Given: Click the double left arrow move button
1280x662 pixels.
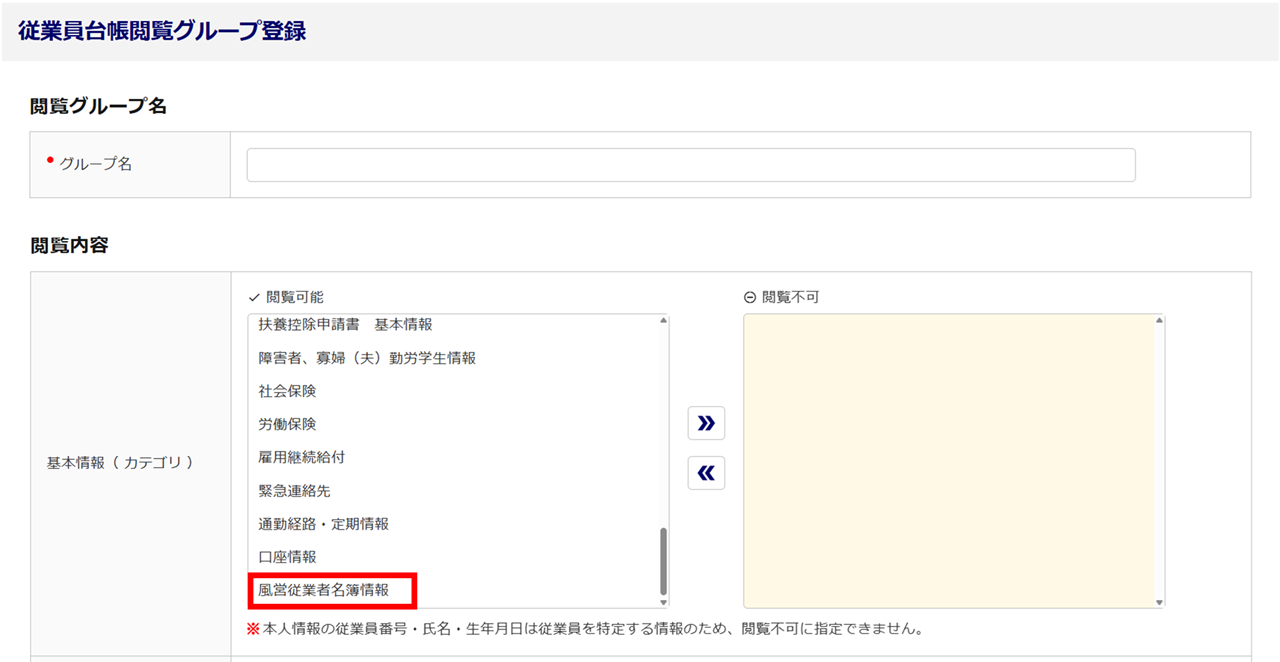Looking at the screenshot, I should tap(706, 473).
